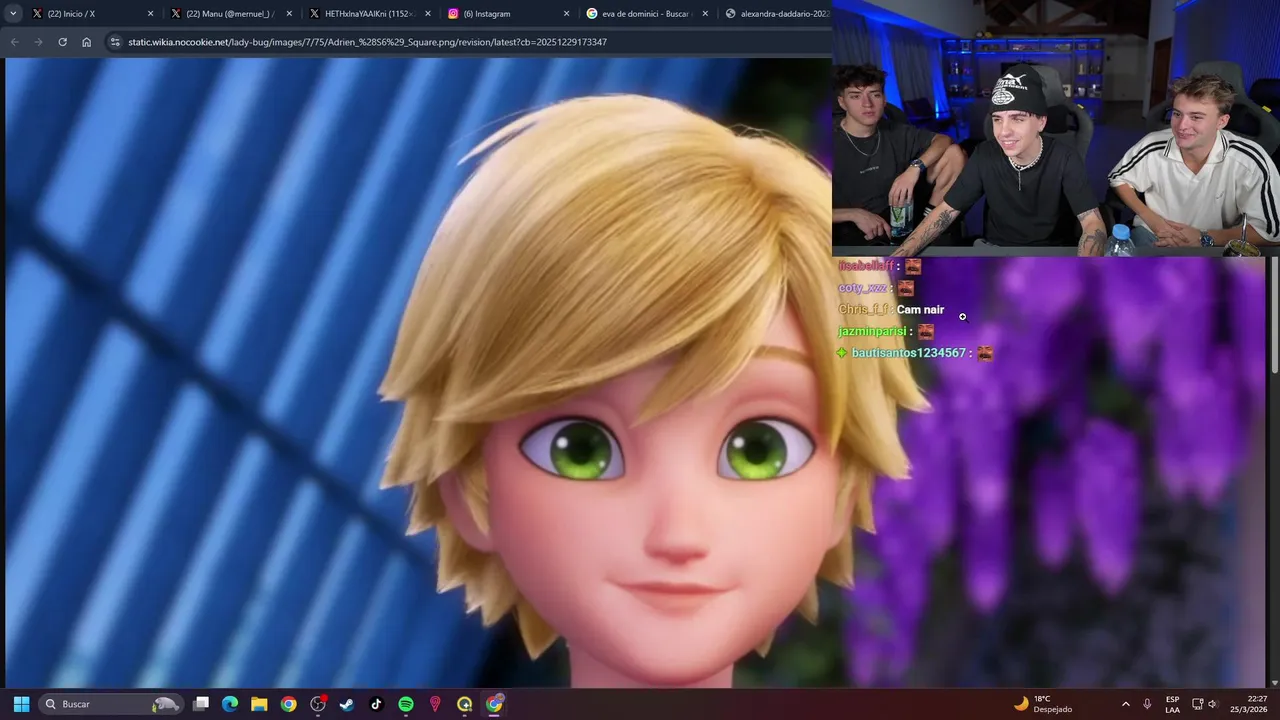The image size is (1280, 720).
Task: Open the browser home page
Action: pyautogui.click(x=86, y=42)
